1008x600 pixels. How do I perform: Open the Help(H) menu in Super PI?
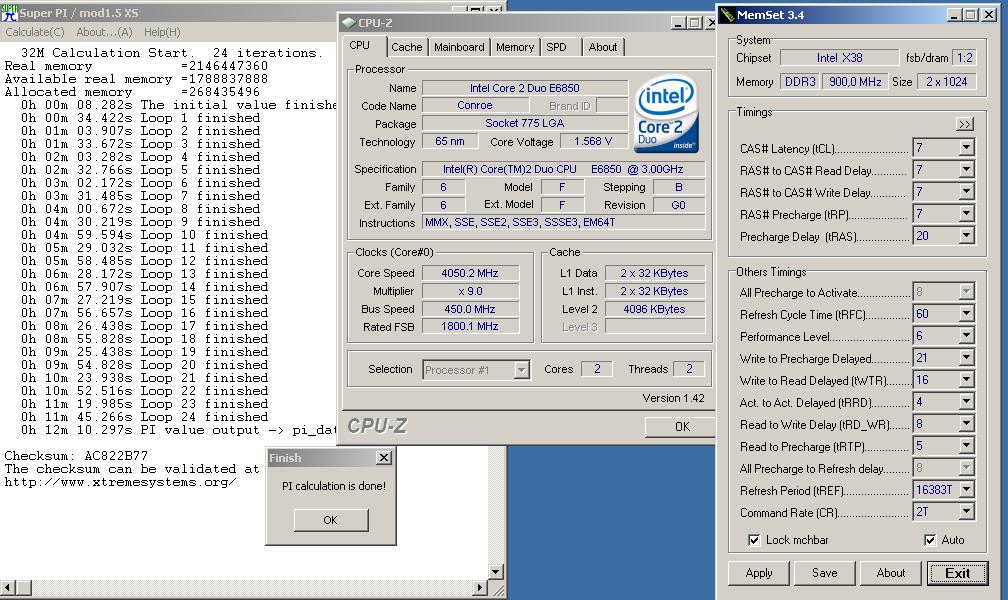click(162, 32)
